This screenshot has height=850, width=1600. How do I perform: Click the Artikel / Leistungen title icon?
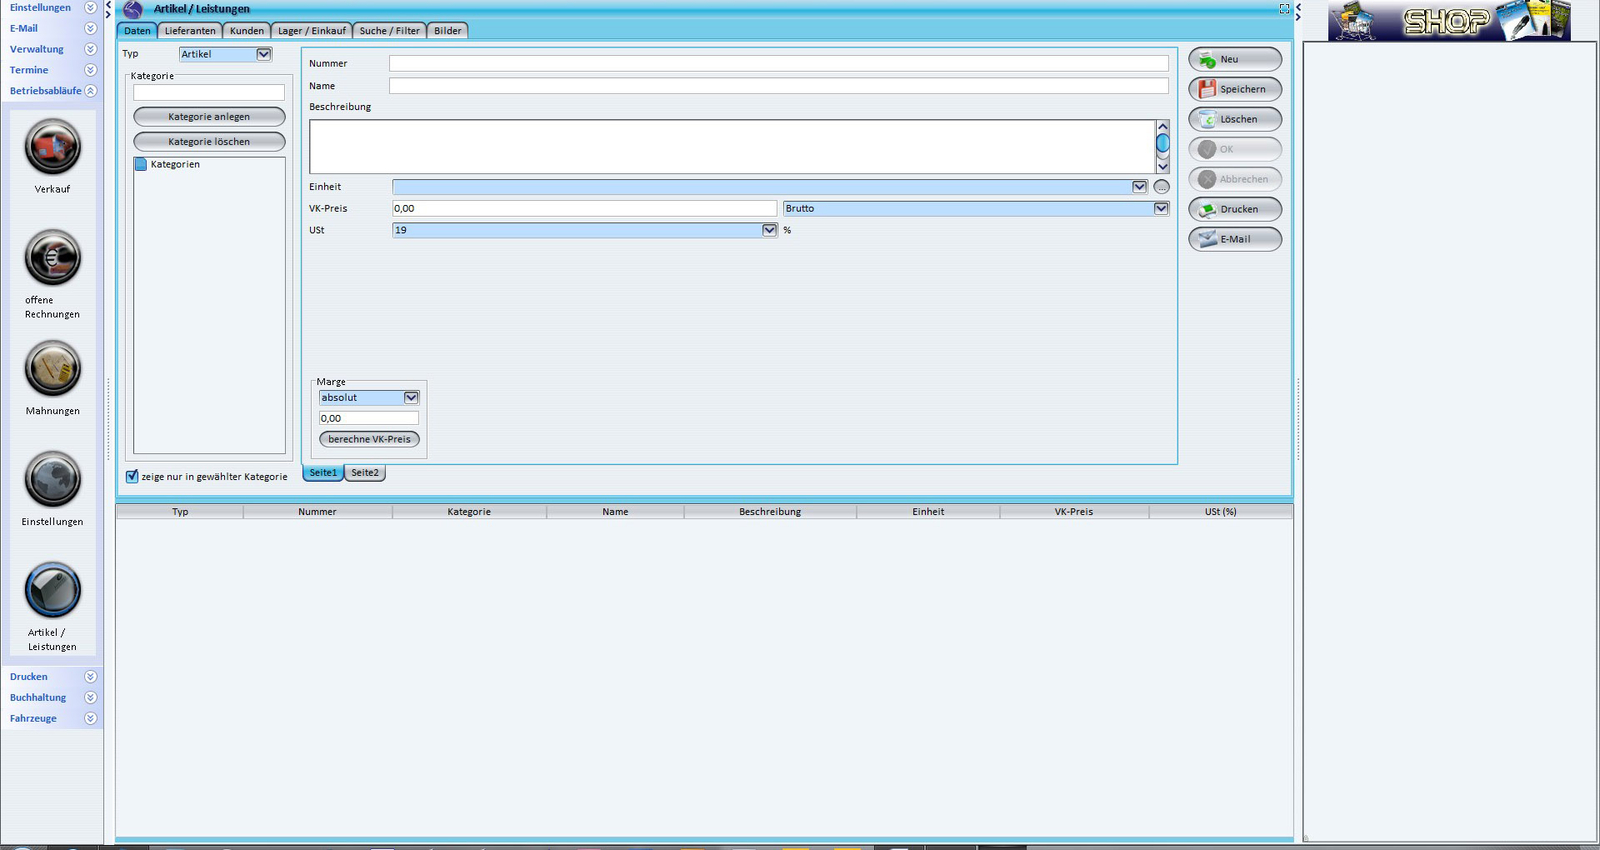pos(133,9)
